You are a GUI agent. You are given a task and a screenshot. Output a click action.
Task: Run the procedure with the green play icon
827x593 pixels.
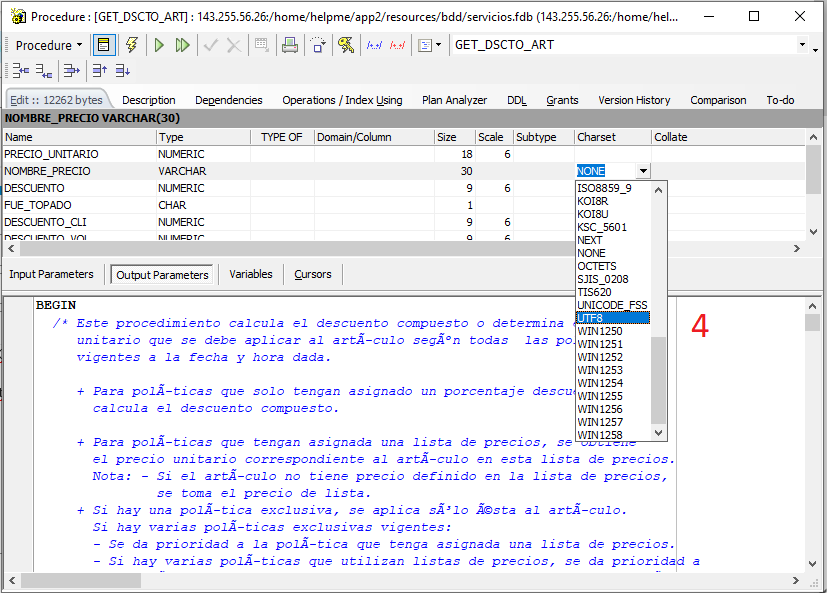point(159,45)
